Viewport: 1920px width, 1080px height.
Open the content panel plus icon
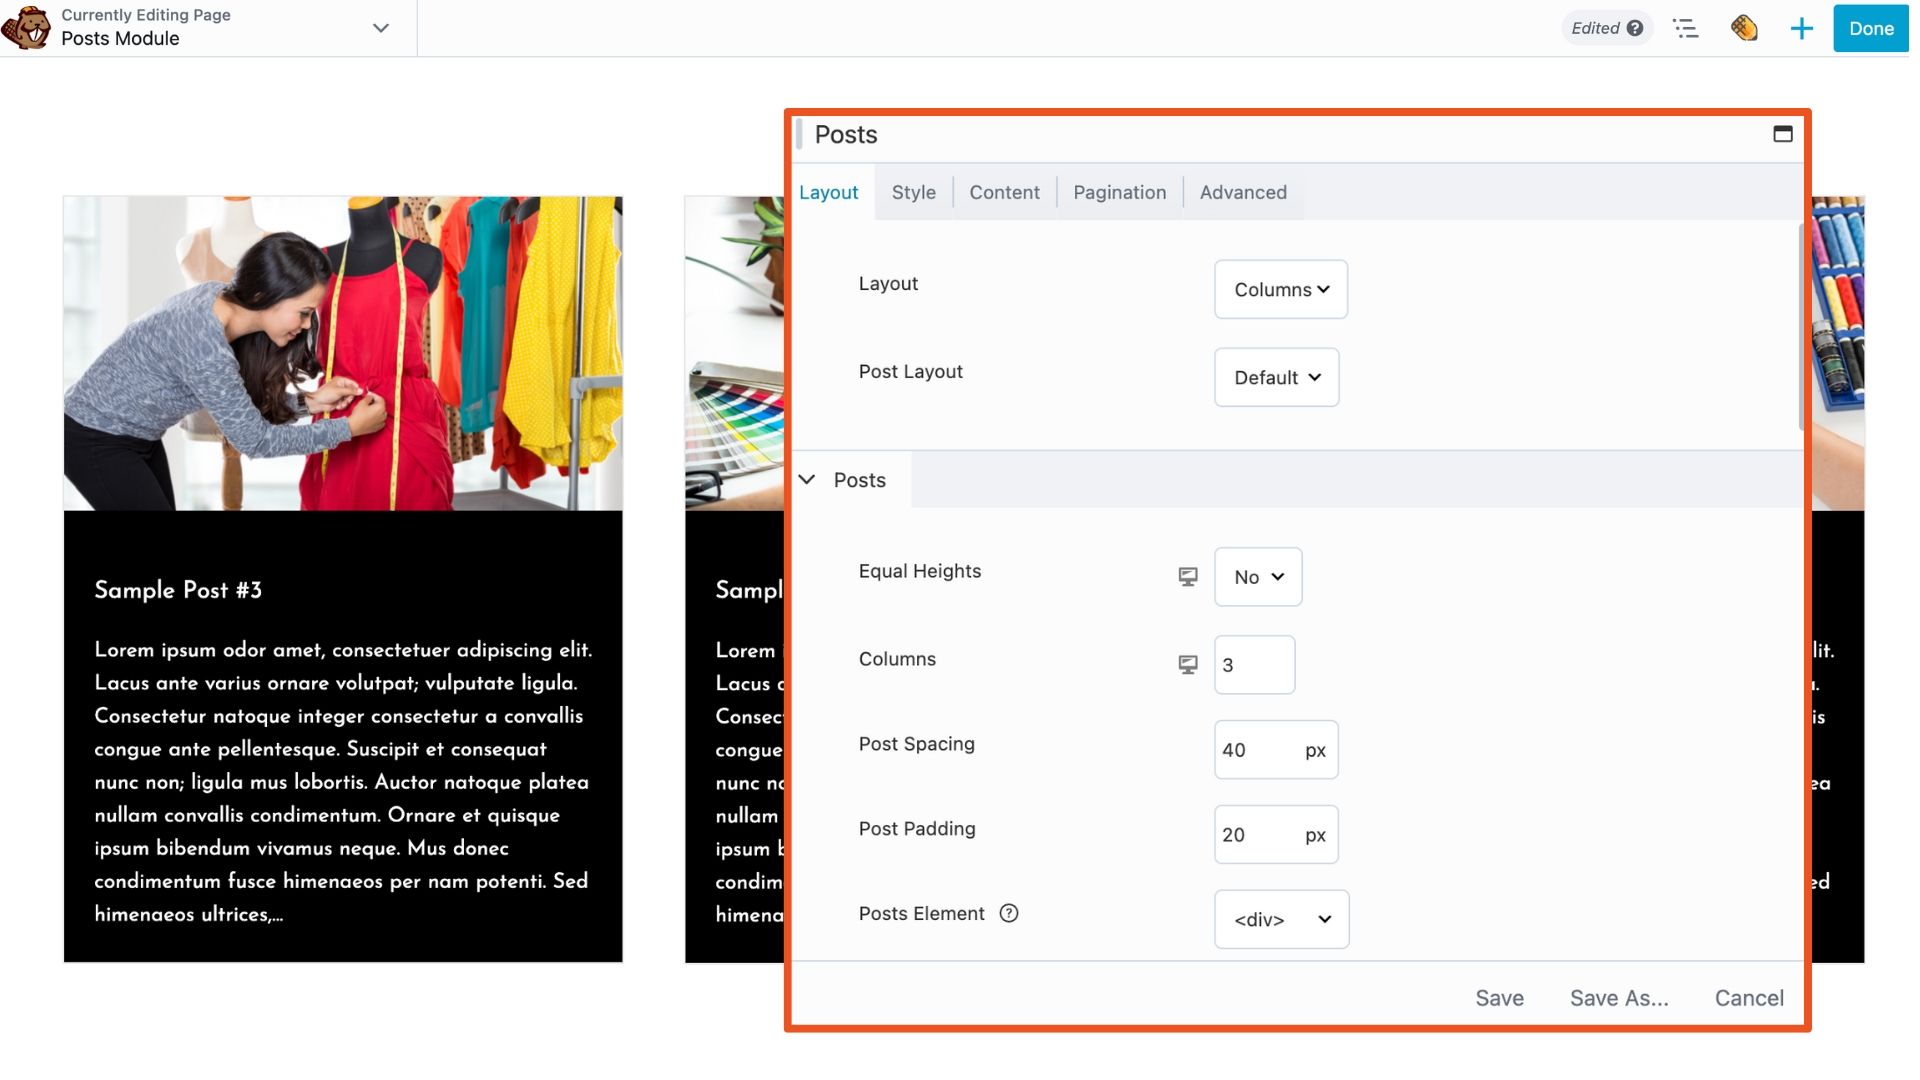click(x=1801, y=28)
